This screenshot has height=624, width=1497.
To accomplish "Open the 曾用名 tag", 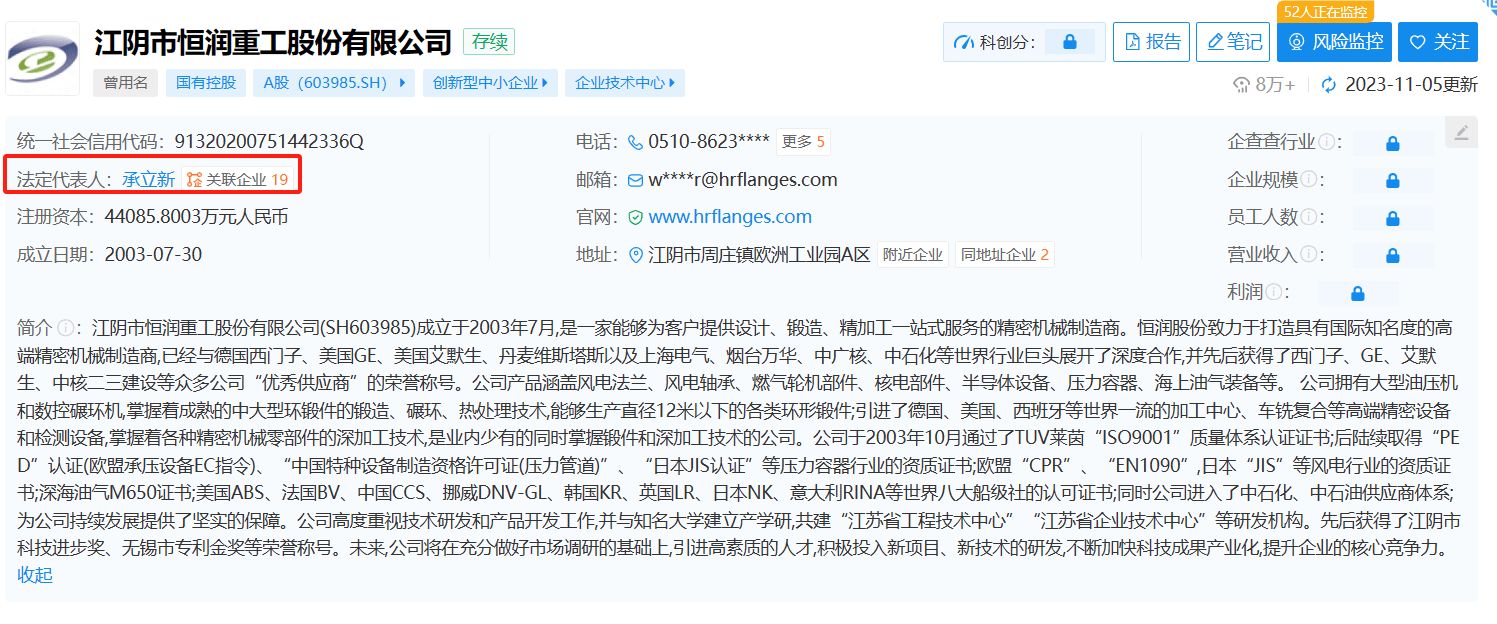I will coord(126,83).
